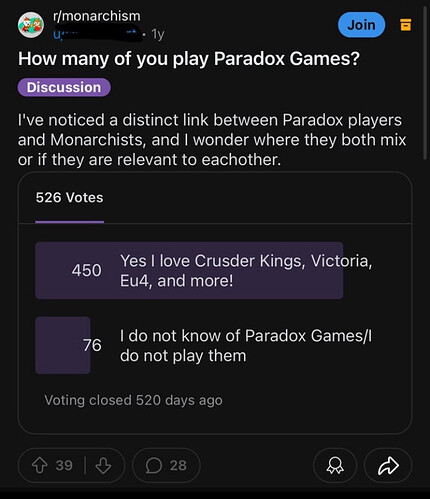Screen dimensions: 430x499
Task: Open the r/monarchism subreddit link
Action: (x=97, y=16)
